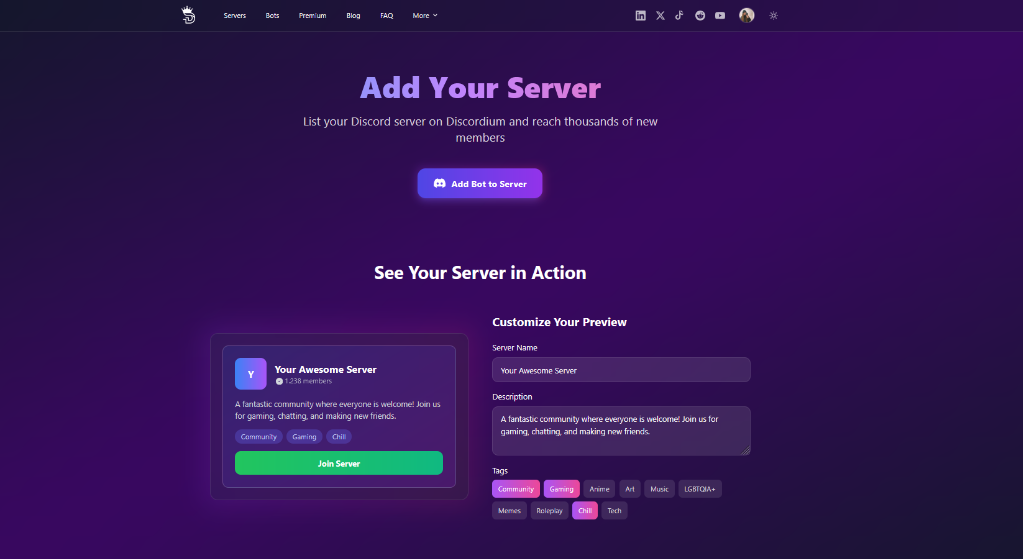
Task: Expand the More dropdown menu
Action: tap(425, 16)
